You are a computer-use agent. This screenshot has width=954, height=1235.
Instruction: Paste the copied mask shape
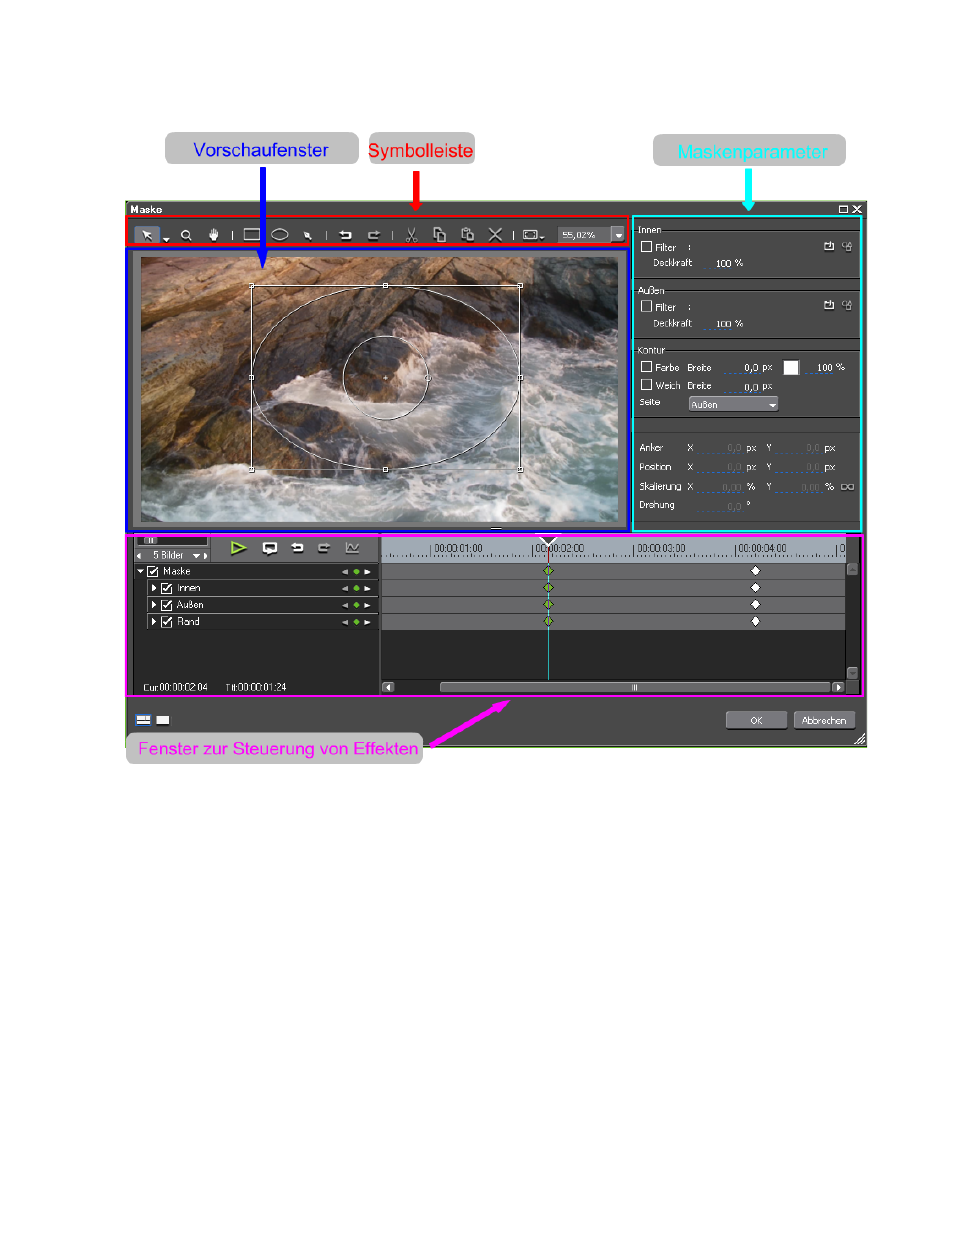click(x=467, y=235)
